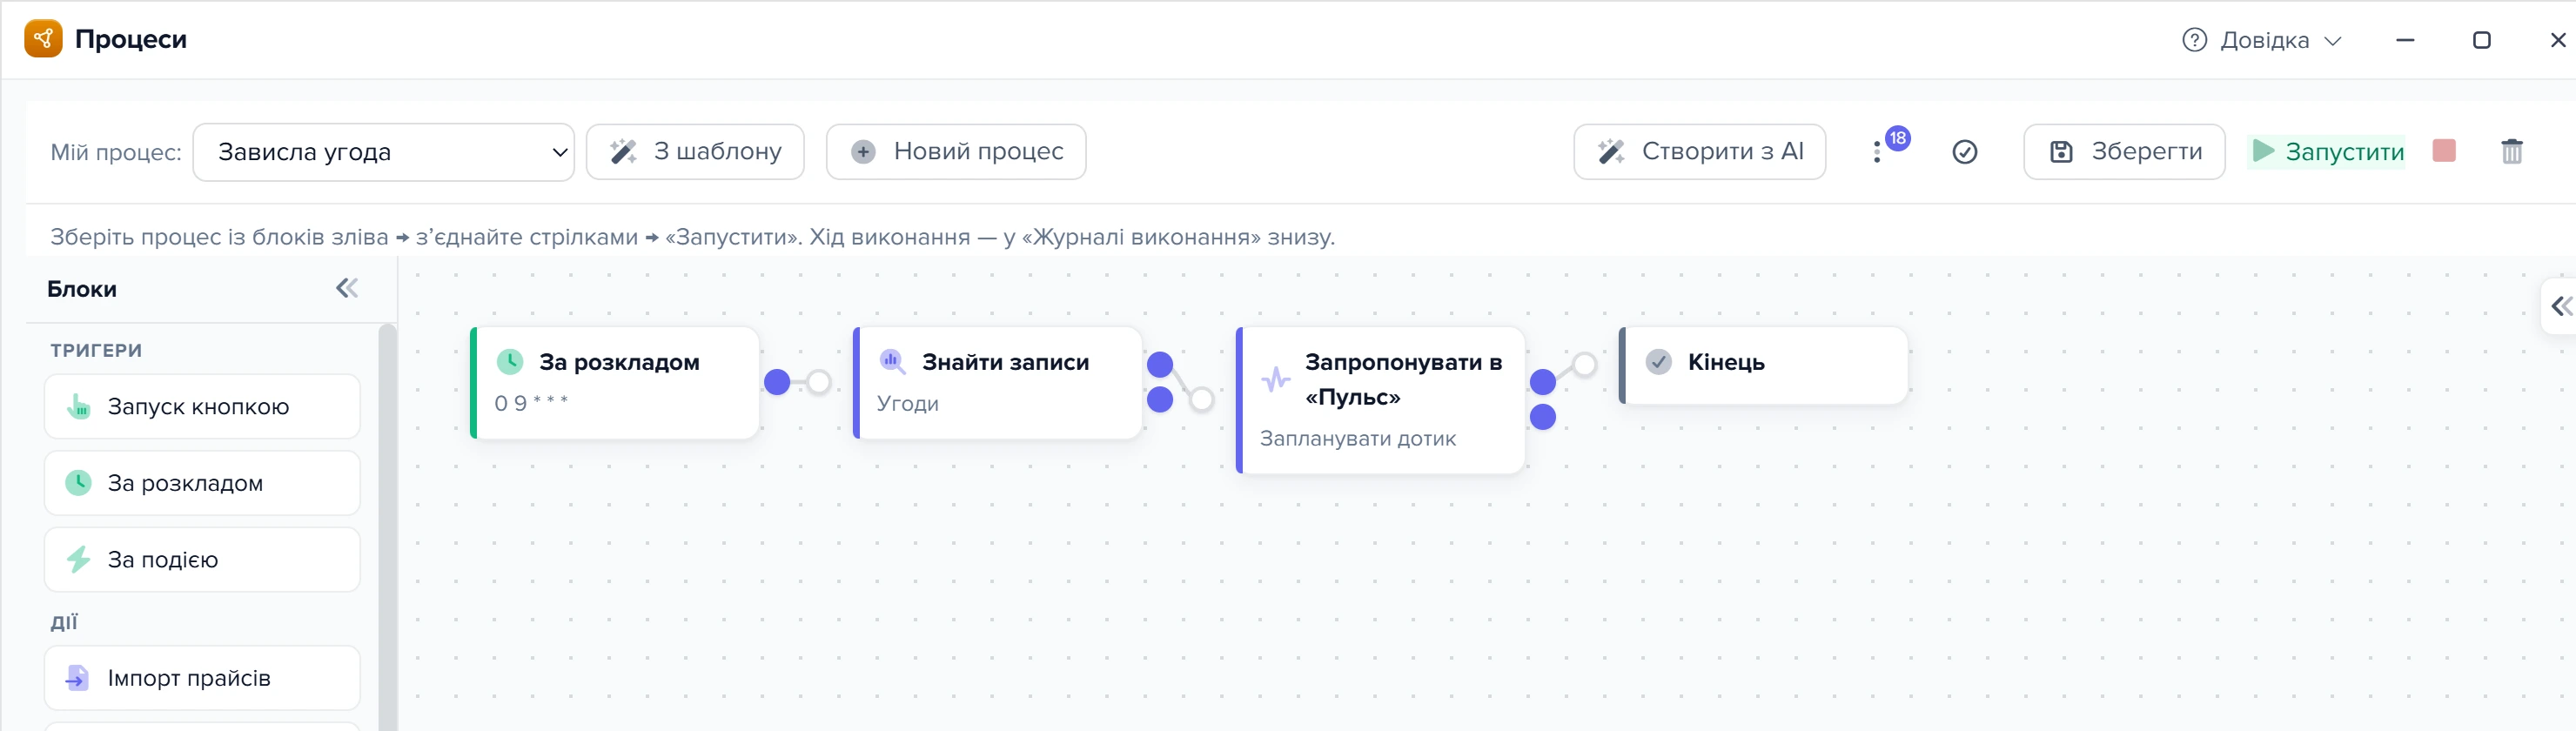The height and width of the screenshot is (731, 2576).
Task: Click output port of За розкладом node
Action: click(777, 382)
